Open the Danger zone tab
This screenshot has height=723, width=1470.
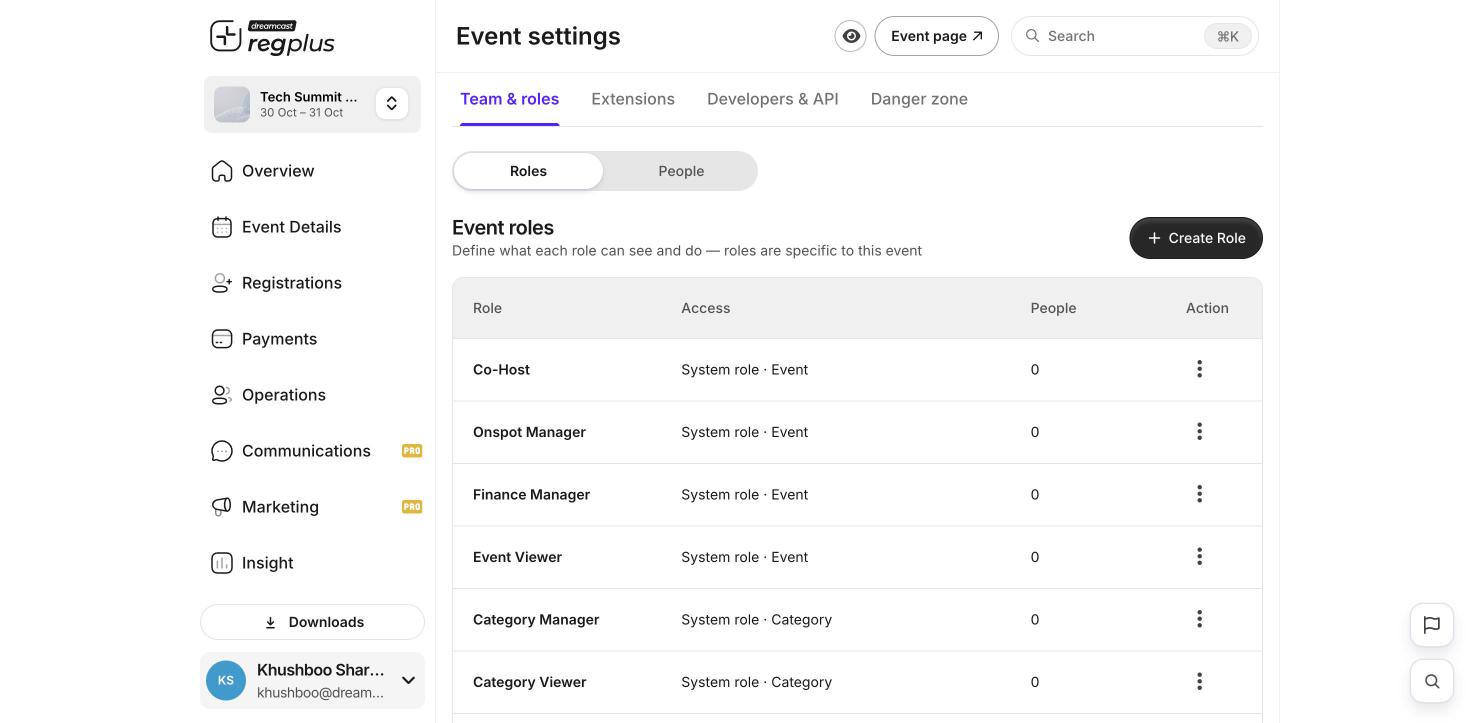pos(919,99)
